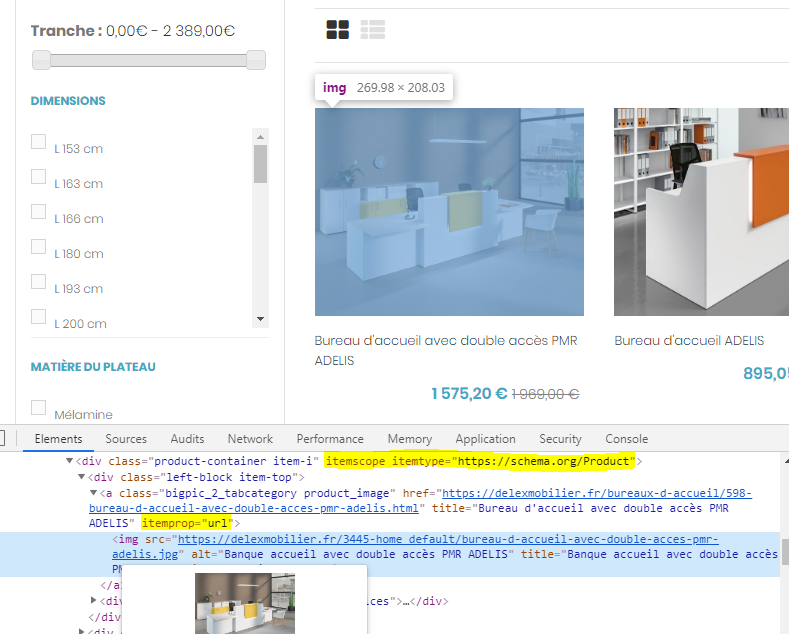Click the DevTools Elements panel scrollbar
Viewport: 789px width, 634px height.
click(x=784, y=552)
